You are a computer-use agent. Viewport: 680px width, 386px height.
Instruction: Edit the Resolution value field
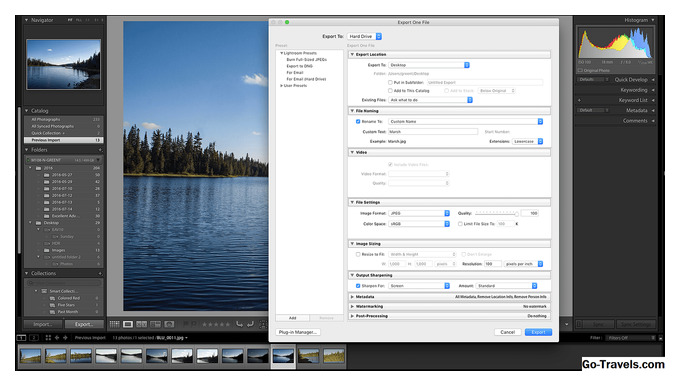point(493,264)
